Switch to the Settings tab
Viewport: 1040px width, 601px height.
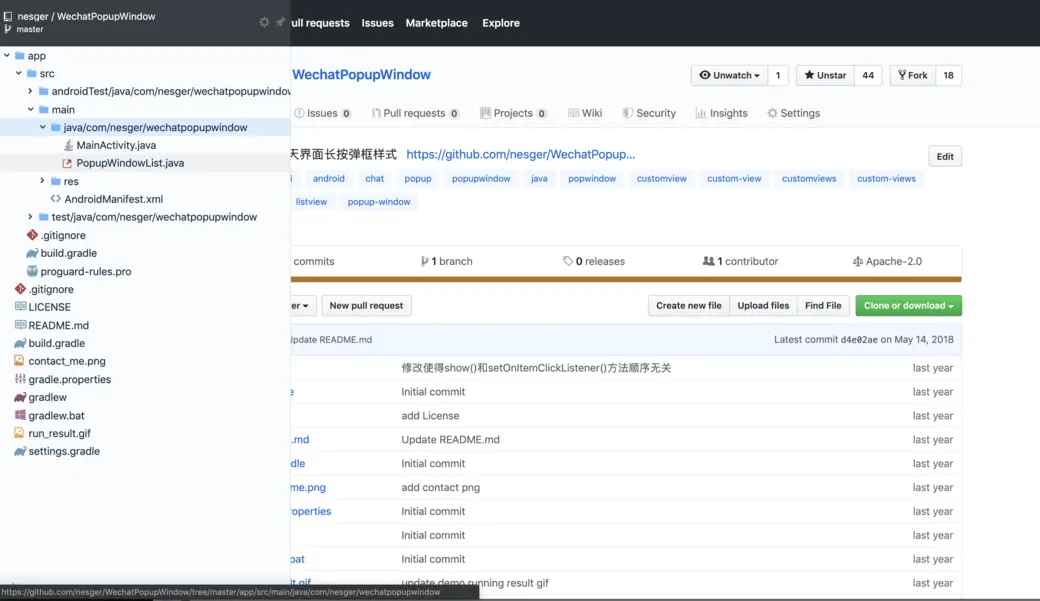(793, 113)
